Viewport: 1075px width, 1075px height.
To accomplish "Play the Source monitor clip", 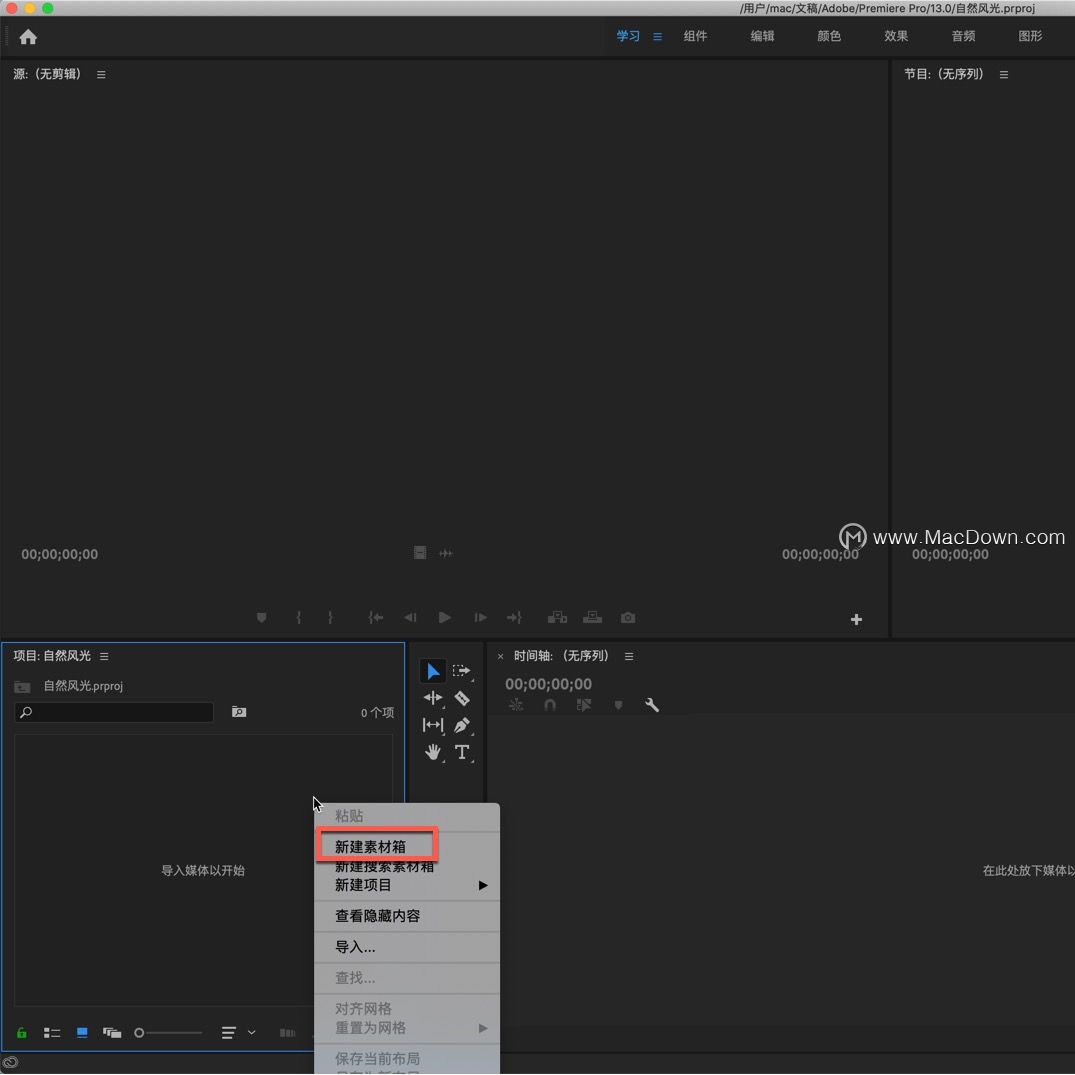I will [x=444, y=618].
